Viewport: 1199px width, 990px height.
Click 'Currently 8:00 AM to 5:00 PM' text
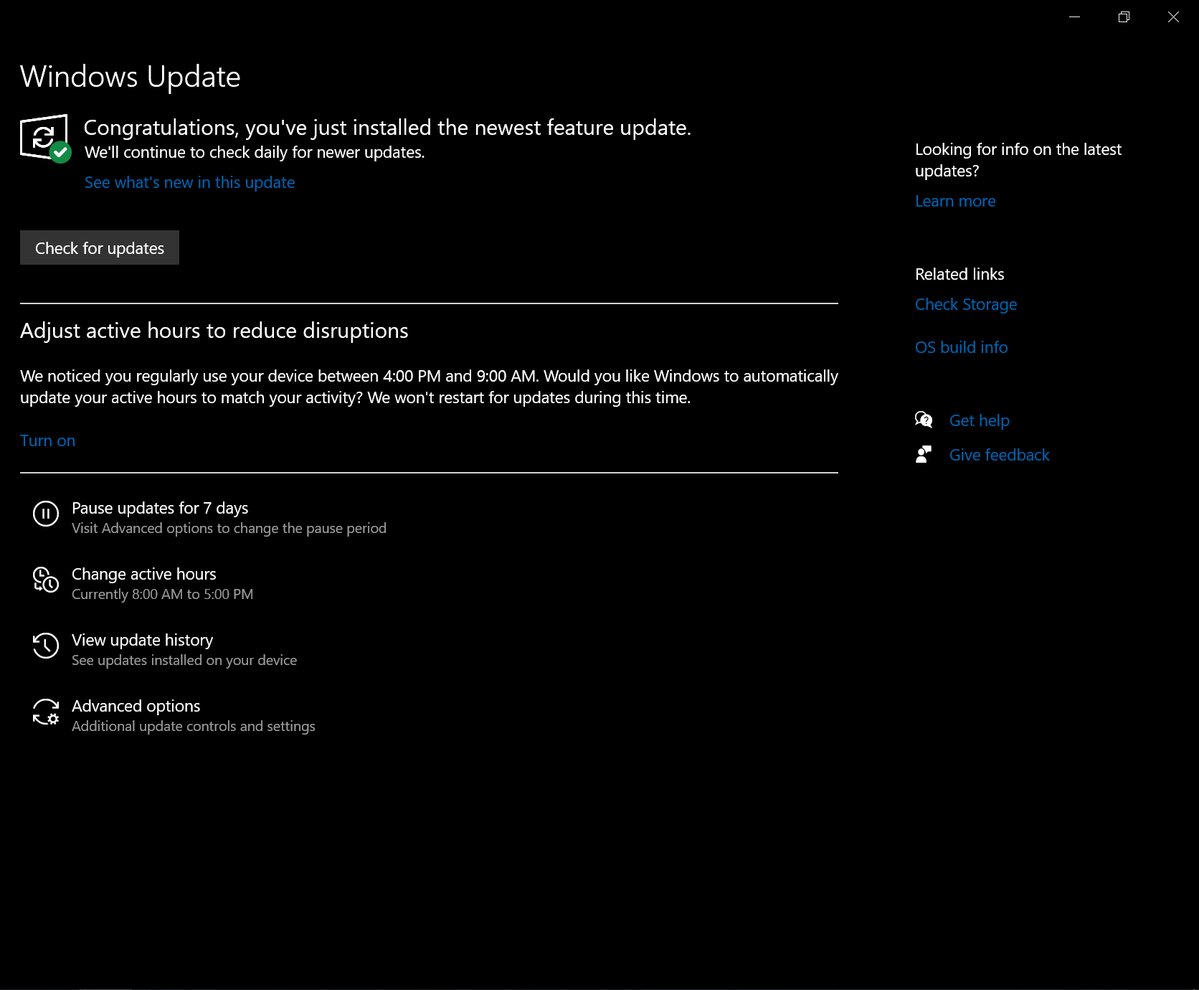(162, 594)
